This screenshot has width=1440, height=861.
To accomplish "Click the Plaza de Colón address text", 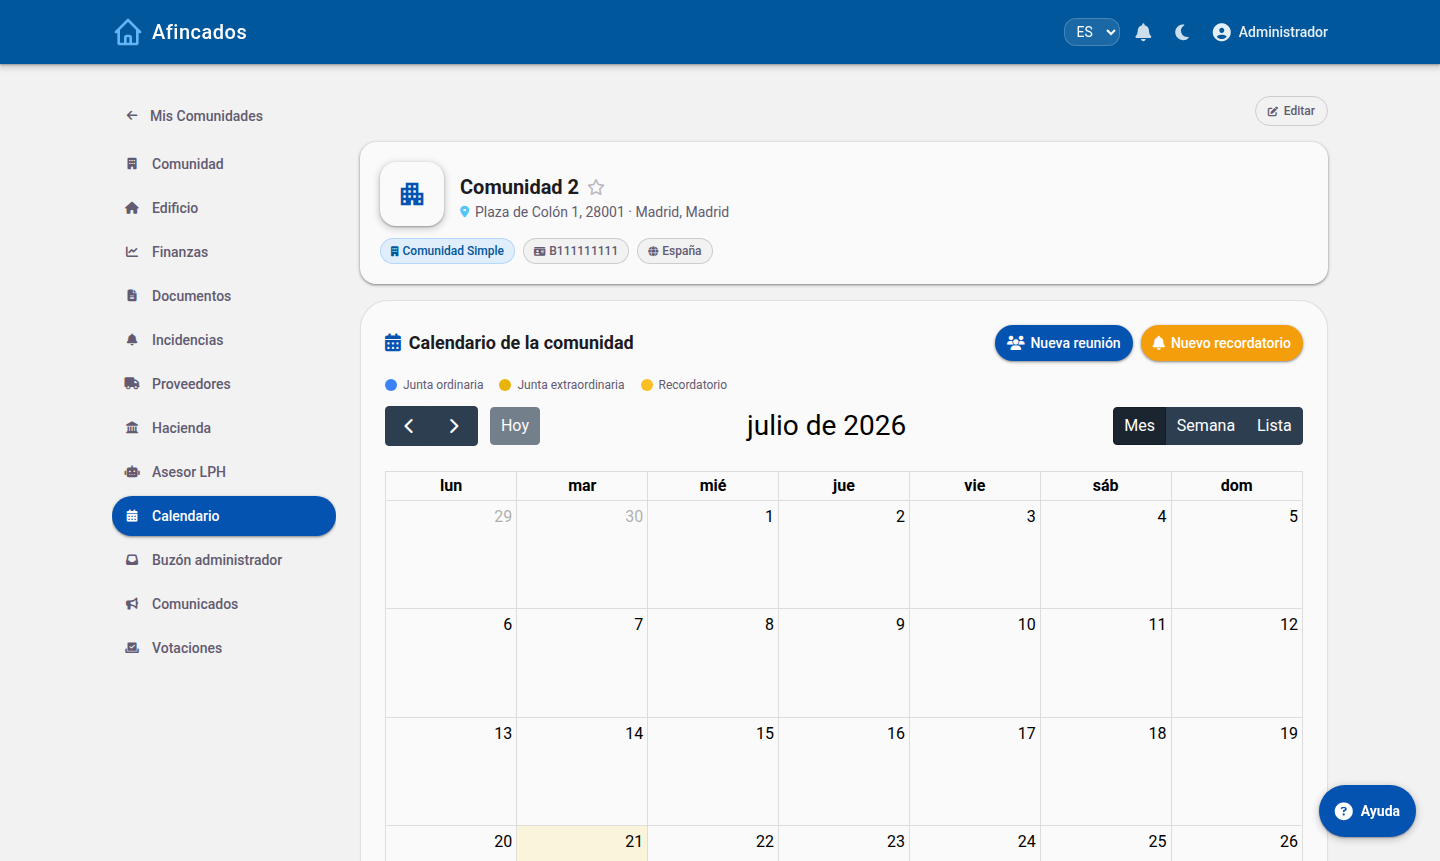I will coord(602,212).
